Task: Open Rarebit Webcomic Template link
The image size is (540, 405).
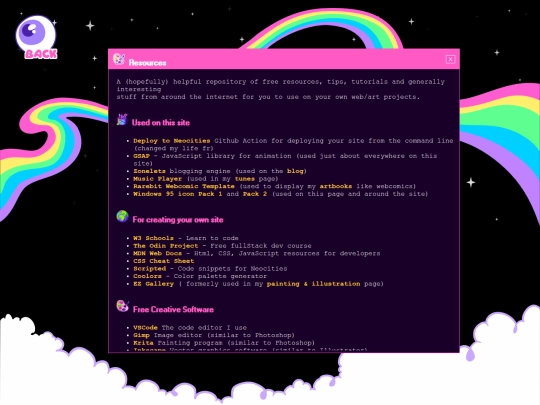Action: (184, 186)
